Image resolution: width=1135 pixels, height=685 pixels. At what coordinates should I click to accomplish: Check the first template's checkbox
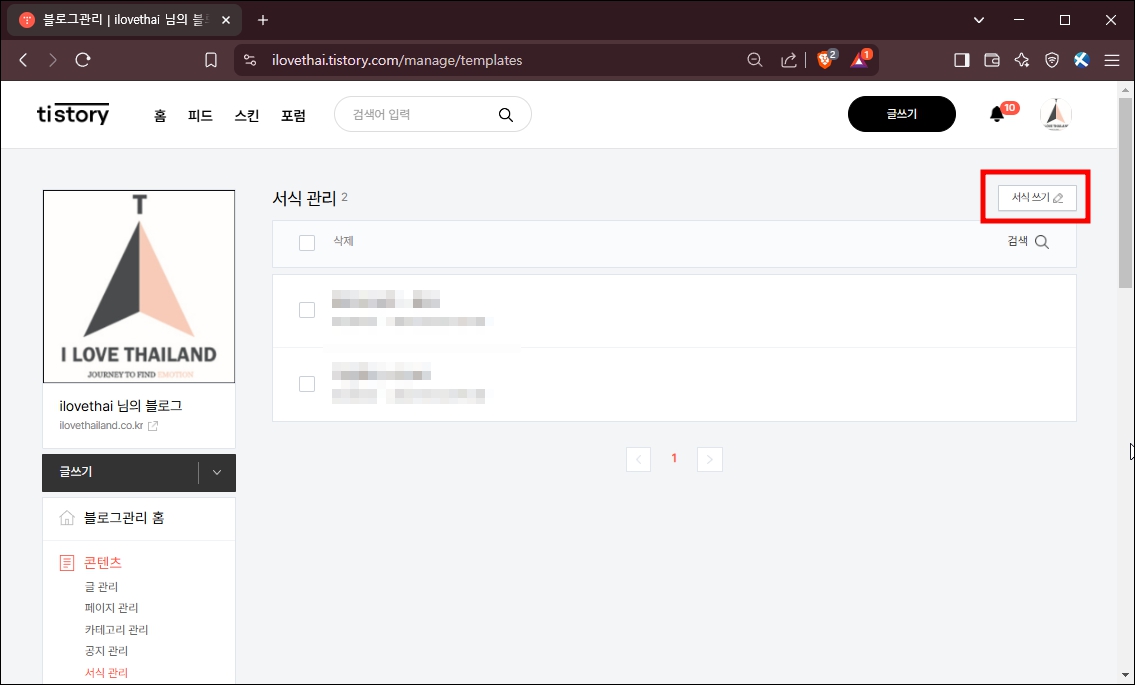pyautogui.click(x=307, y=310)
